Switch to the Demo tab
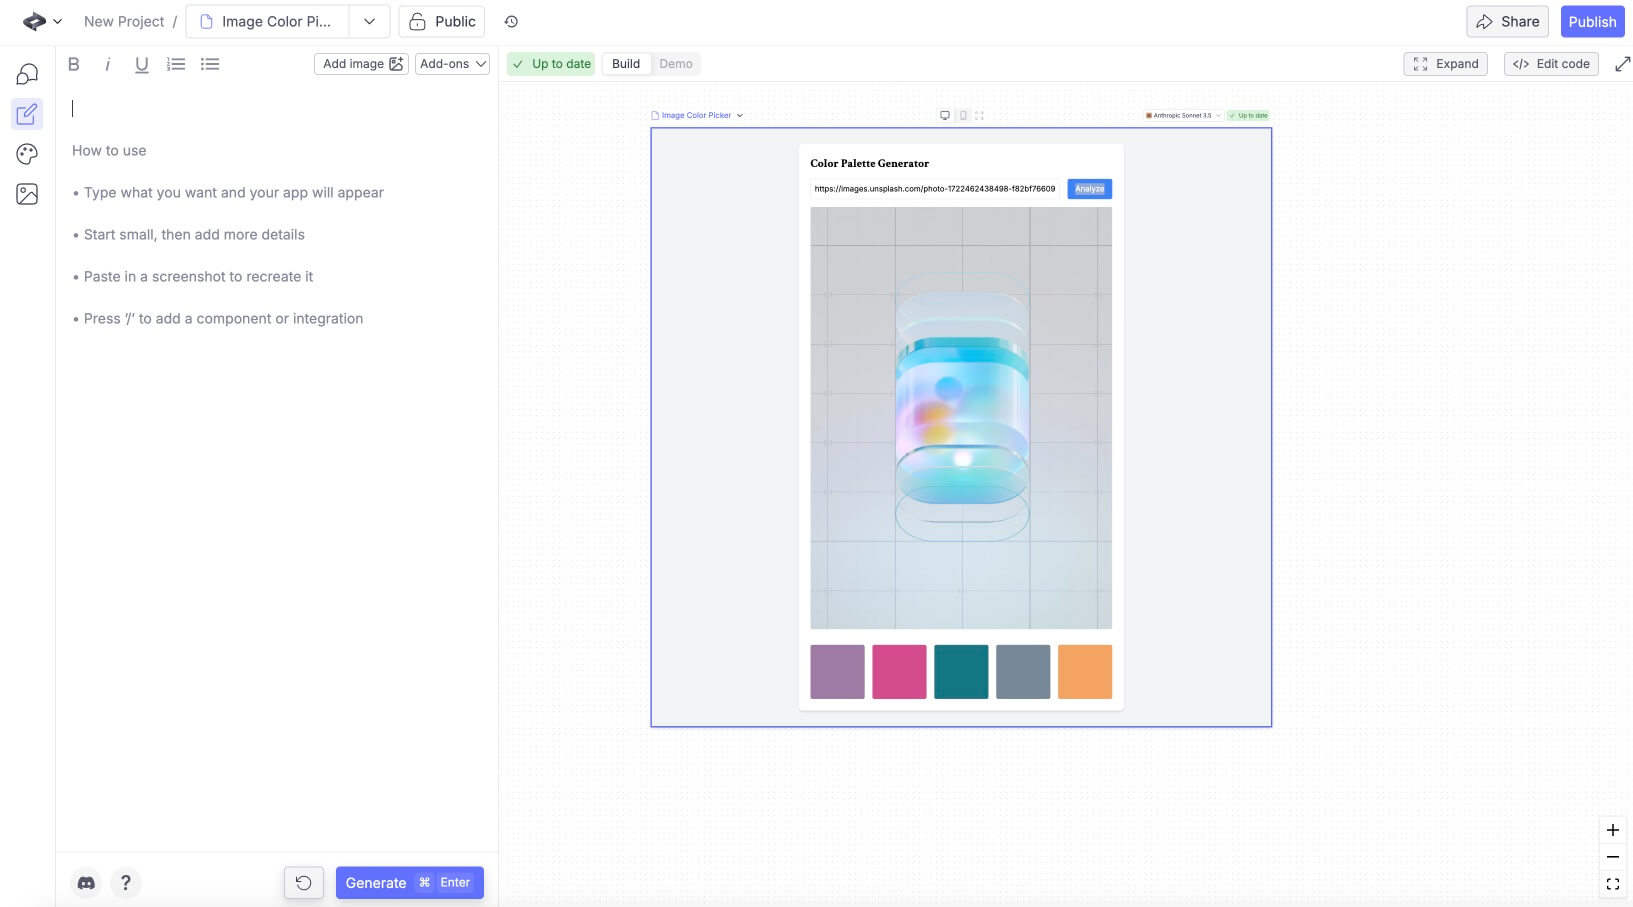Image resolution: width=1633 pixels, height=907 pixels. (x=676, y=64)
